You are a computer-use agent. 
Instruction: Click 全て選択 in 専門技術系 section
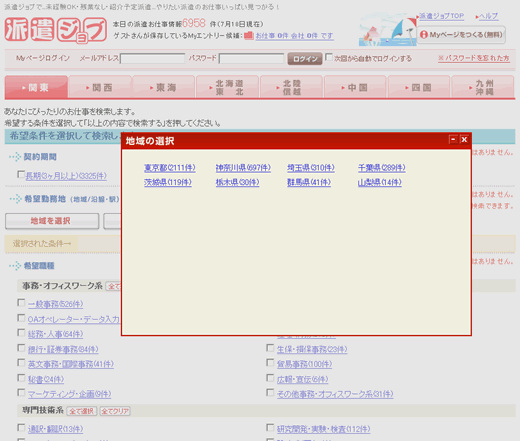(x=82, y=411)
